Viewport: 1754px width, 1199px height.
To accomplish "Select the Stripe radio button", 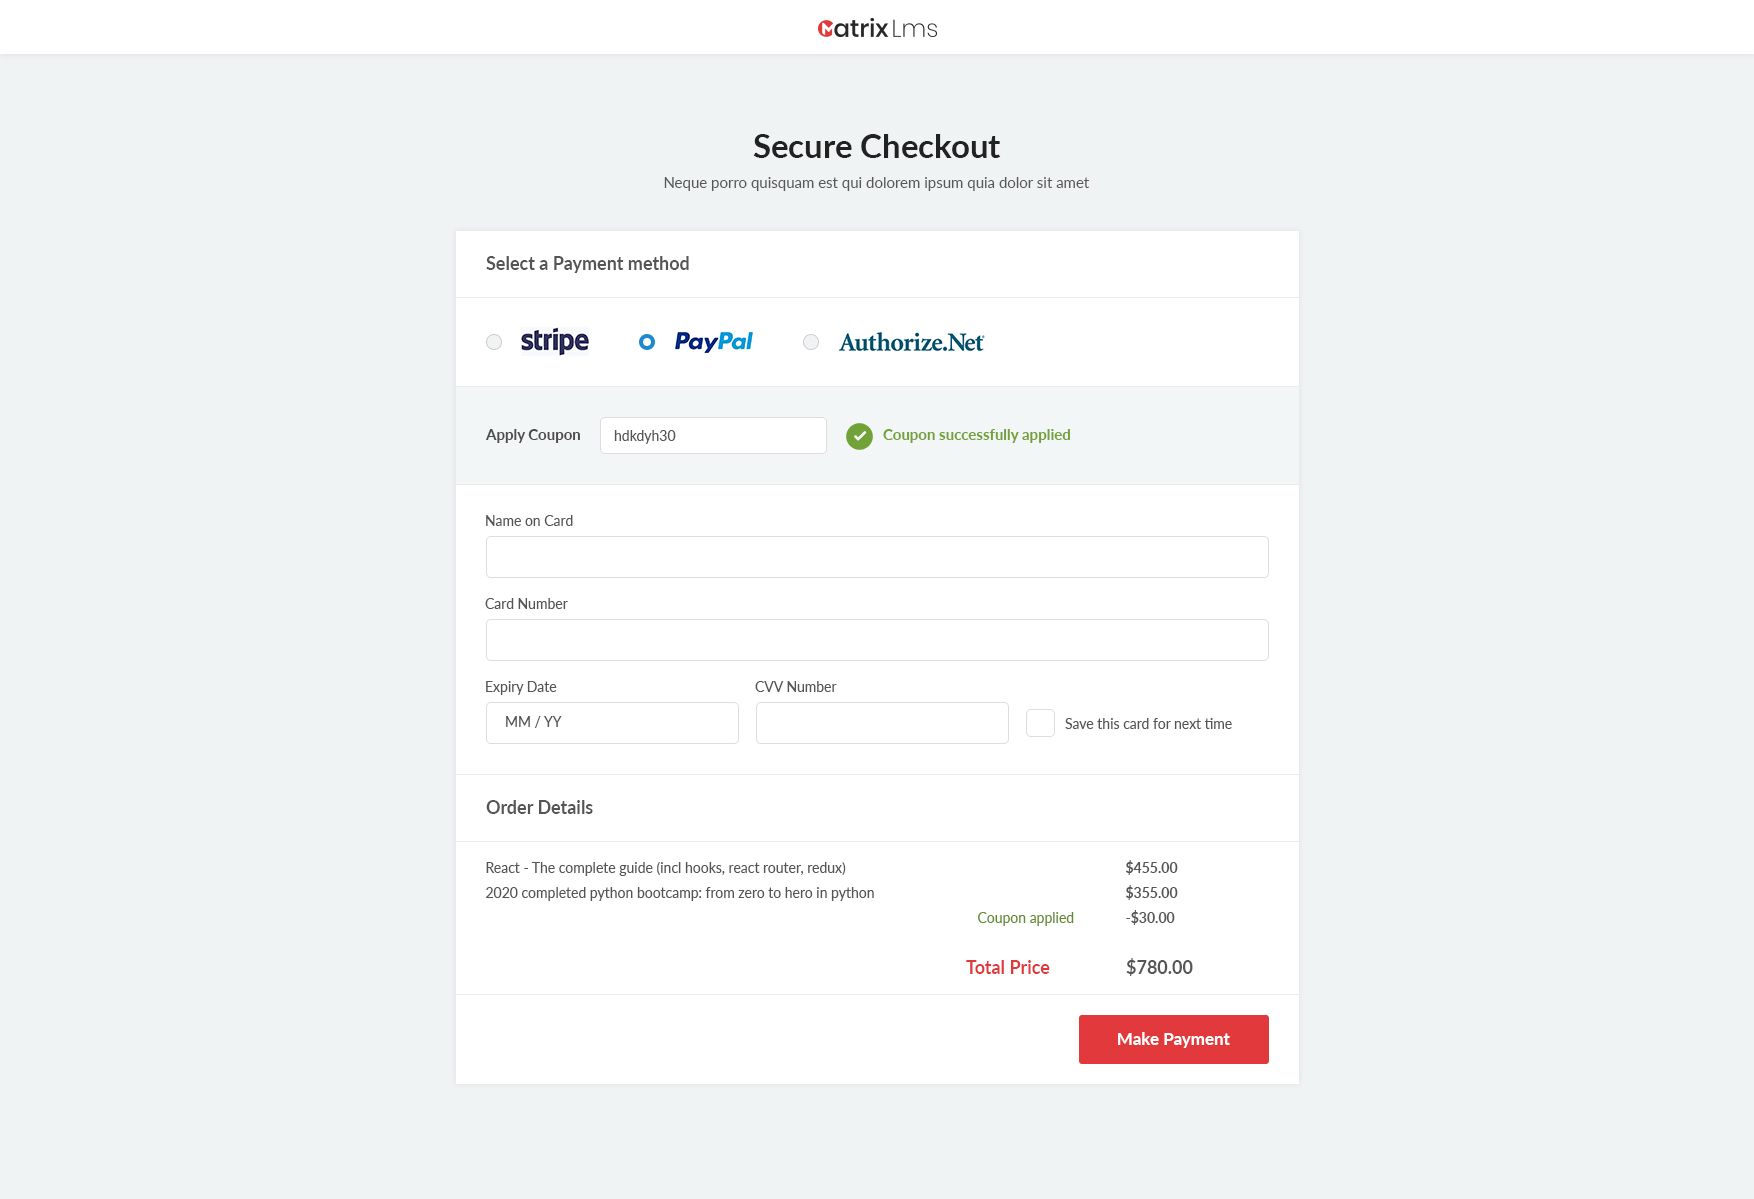I will point(494,342).
